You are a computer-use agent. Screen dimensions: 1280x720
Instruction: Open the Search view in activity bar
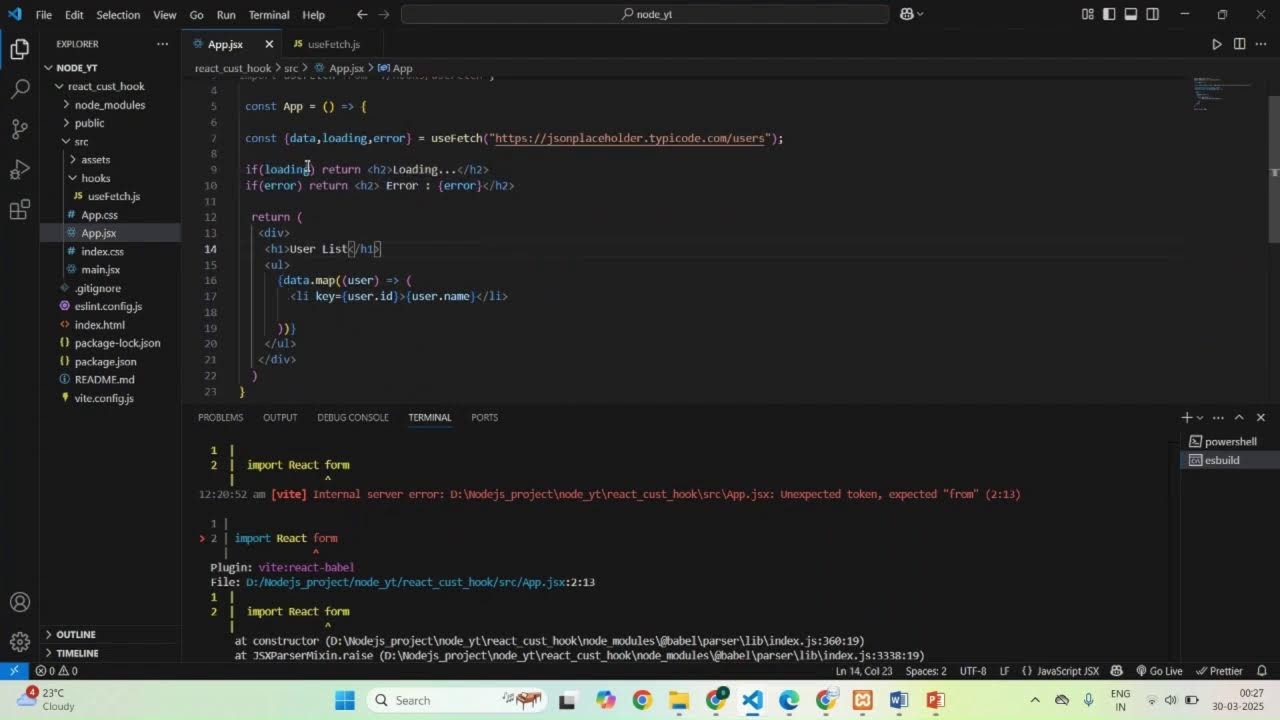(x=19, y=89)
